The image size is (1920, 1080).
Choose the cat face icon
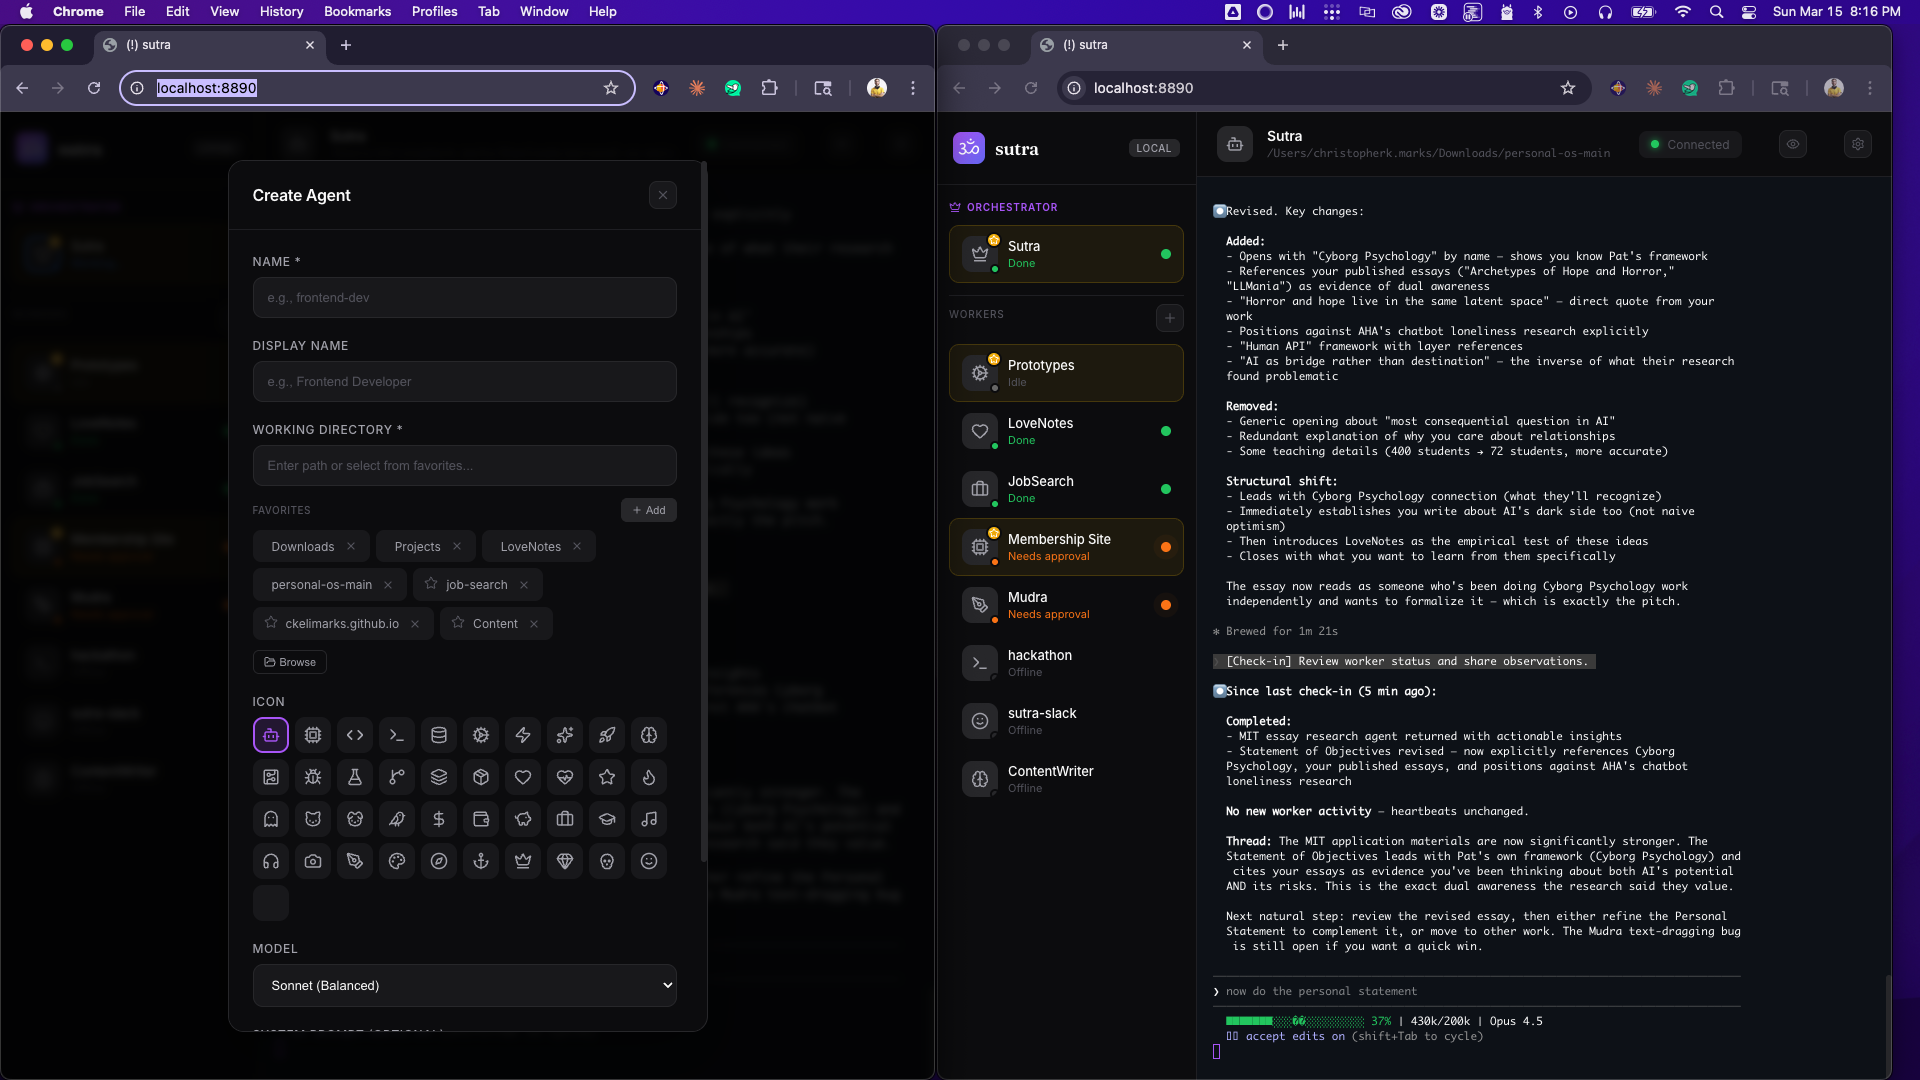coord(313,819)
